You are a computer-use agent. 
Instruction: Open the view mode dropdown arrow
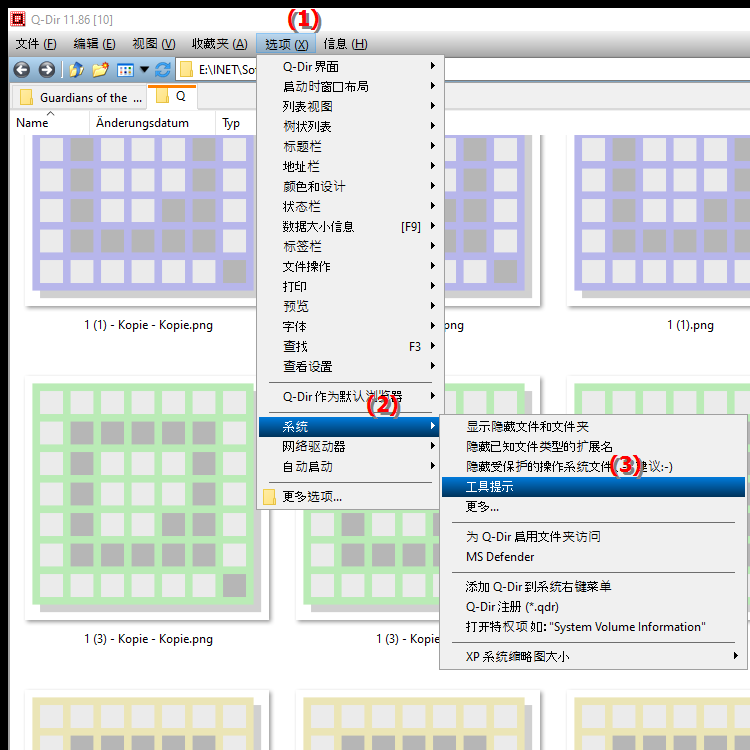click(x=144, y=70)
